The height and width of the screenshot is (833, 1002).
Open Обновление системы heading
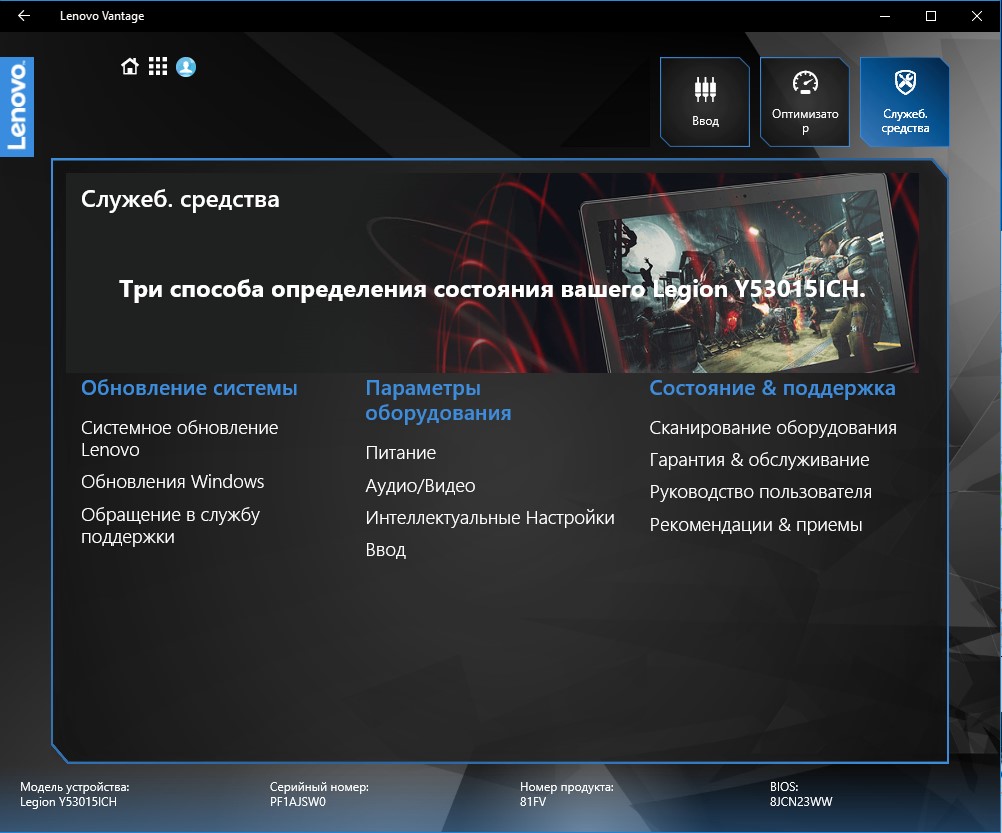pyautogui.click(x=189, y=388)
